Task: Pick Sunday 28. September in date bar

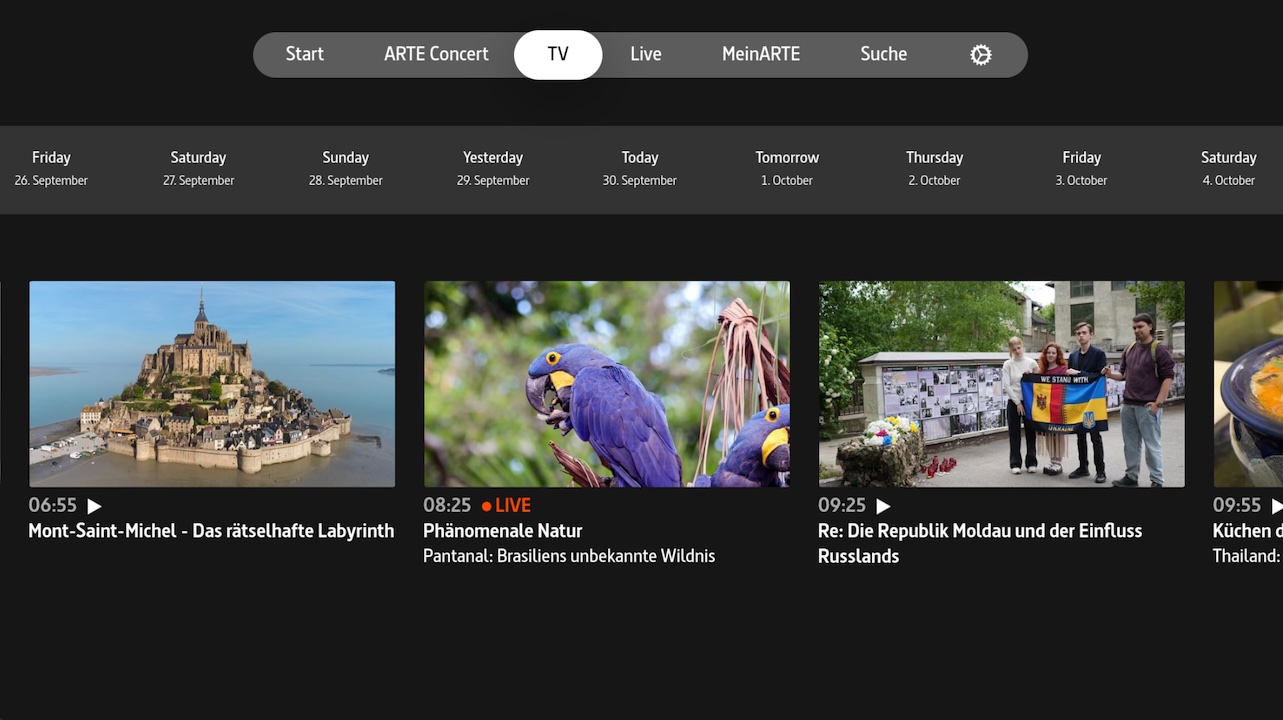Action: 345,168
